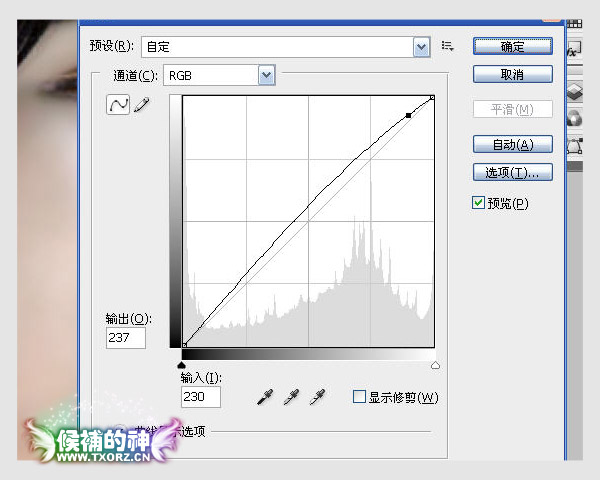Confirm with the 确定 button
Viewport: 600px width, 480px height.
point(512,46)
